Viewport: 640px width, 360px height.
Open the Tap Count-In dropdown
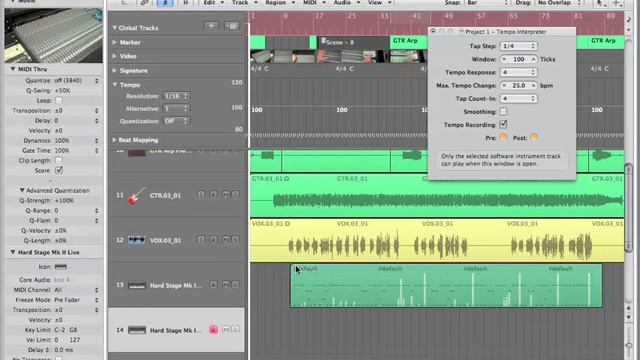coord(518,98)
